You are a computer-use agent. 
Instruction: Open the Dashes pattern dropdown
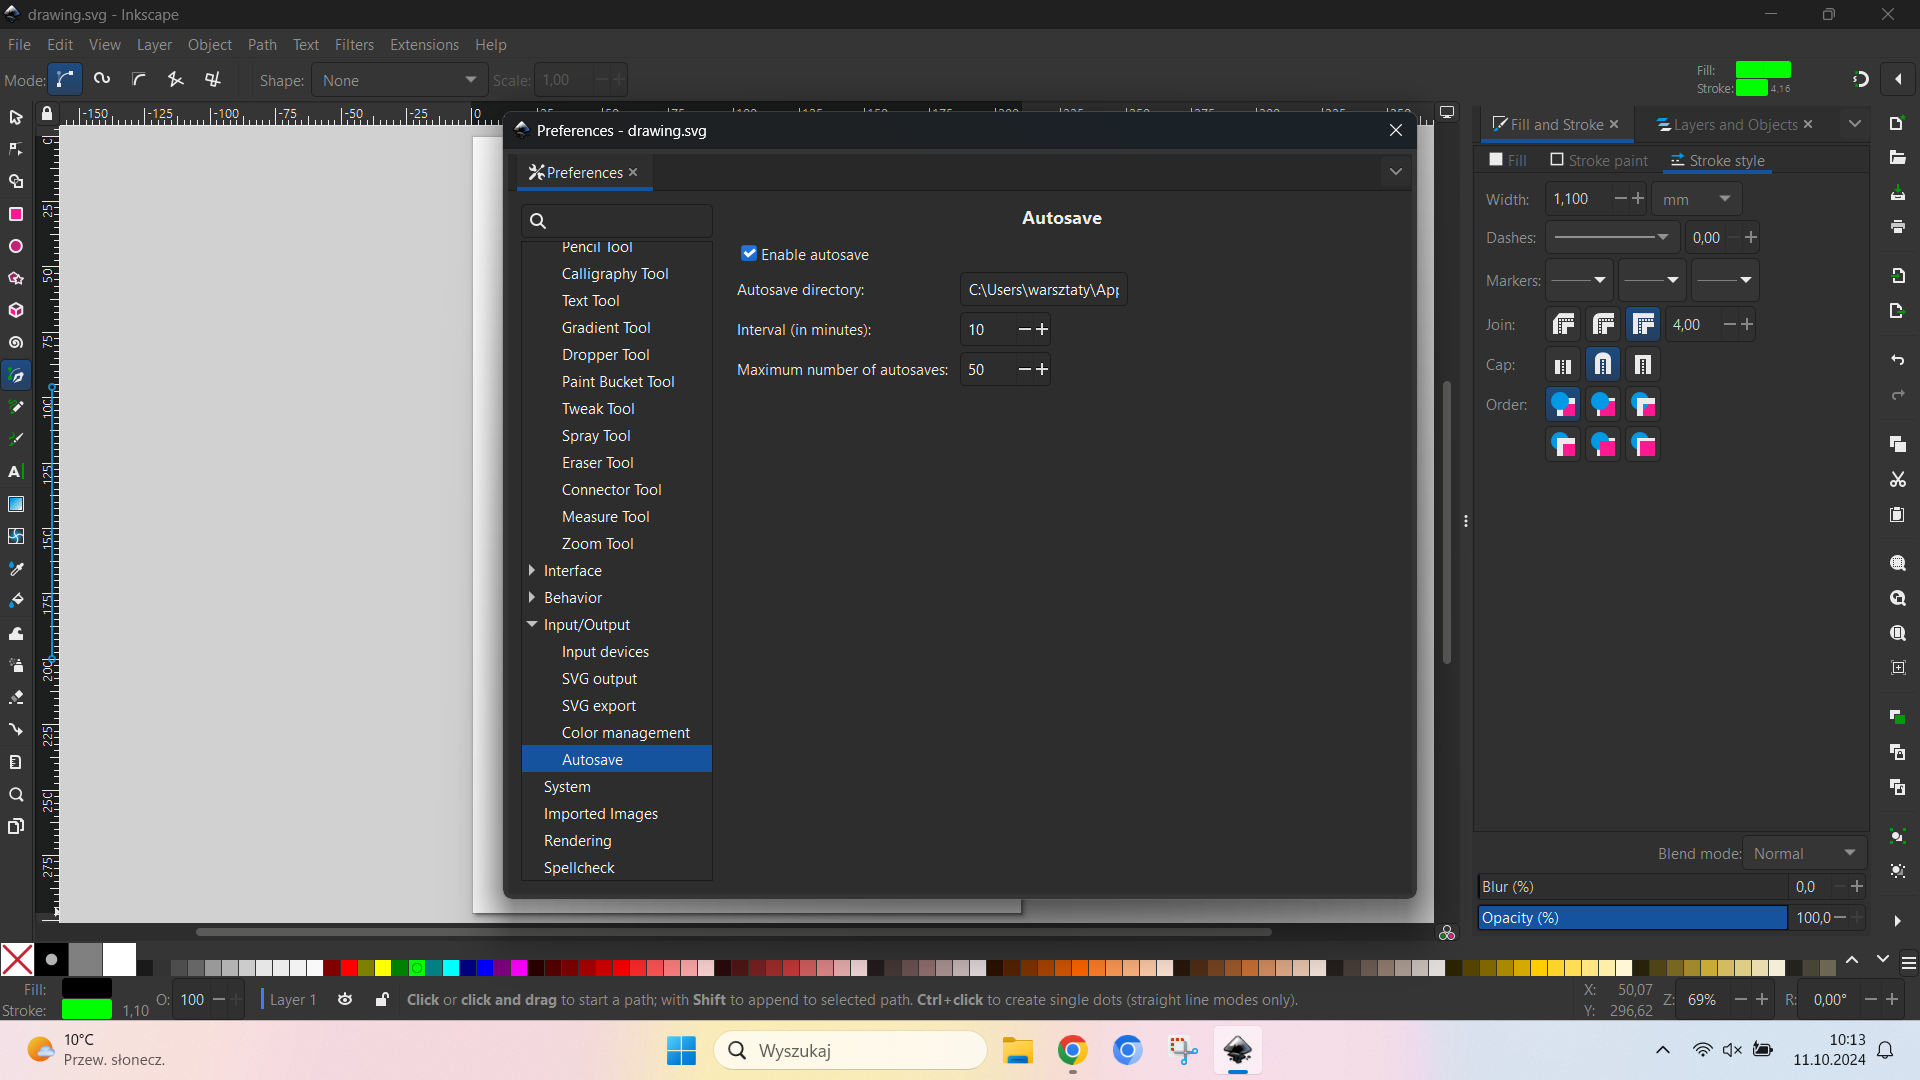coord(1612,238)
